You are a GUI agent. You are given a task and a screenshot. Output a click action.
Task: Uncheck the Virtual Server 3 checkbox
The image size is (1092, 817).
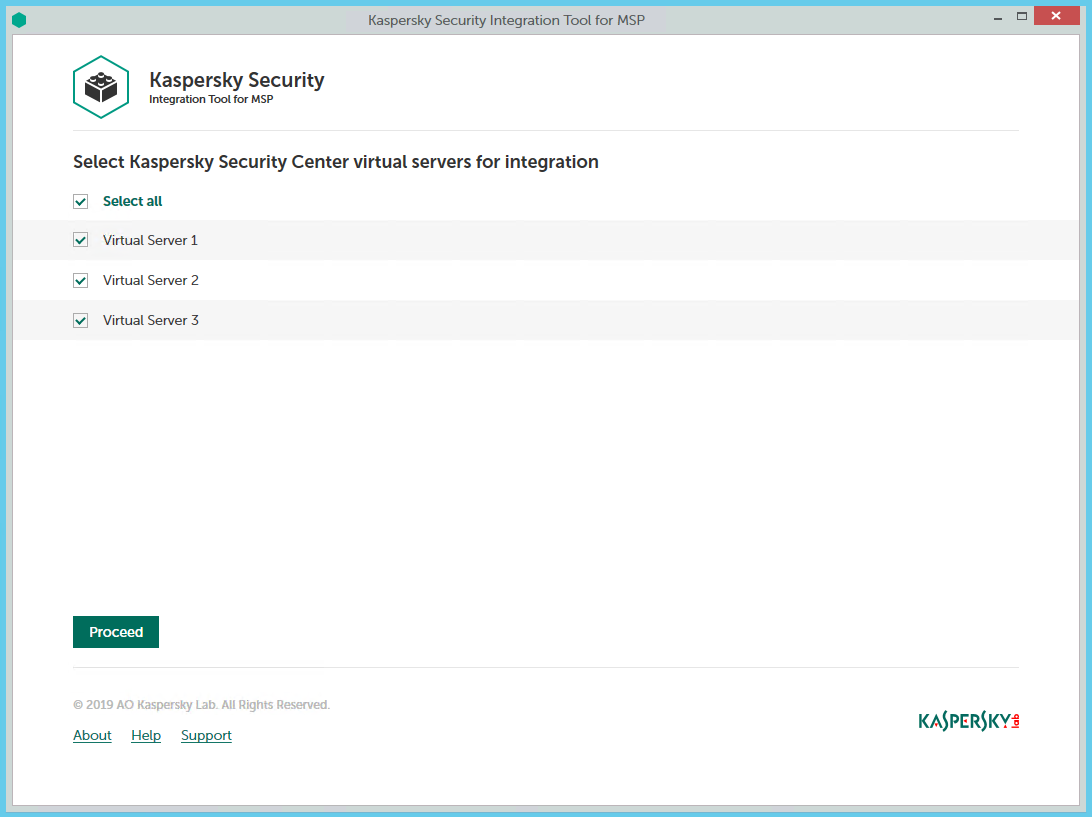[x=81, y=321]
